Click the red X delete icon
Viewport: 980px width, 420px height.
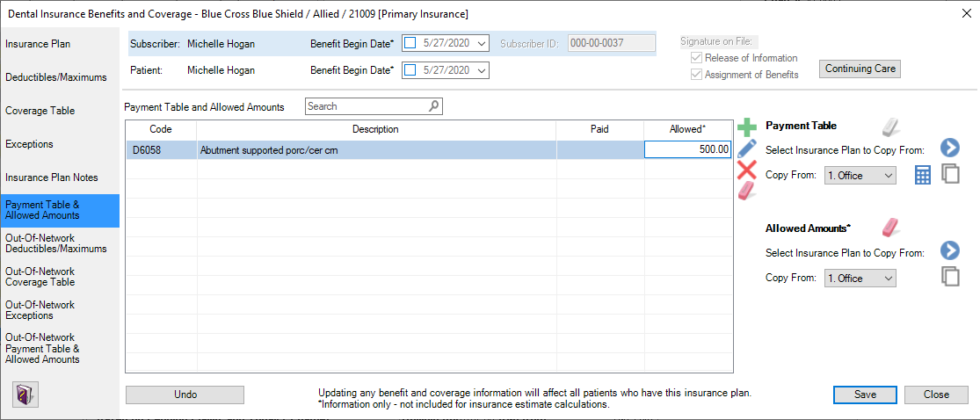[x=747, y=169]
